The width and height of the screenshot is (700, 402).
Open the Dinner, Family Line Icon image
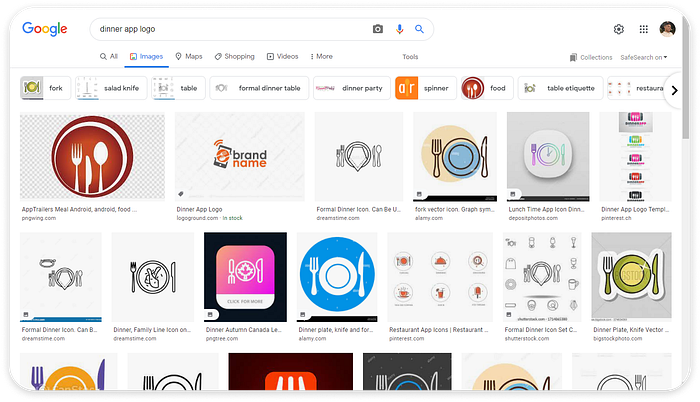pos(153,277)
